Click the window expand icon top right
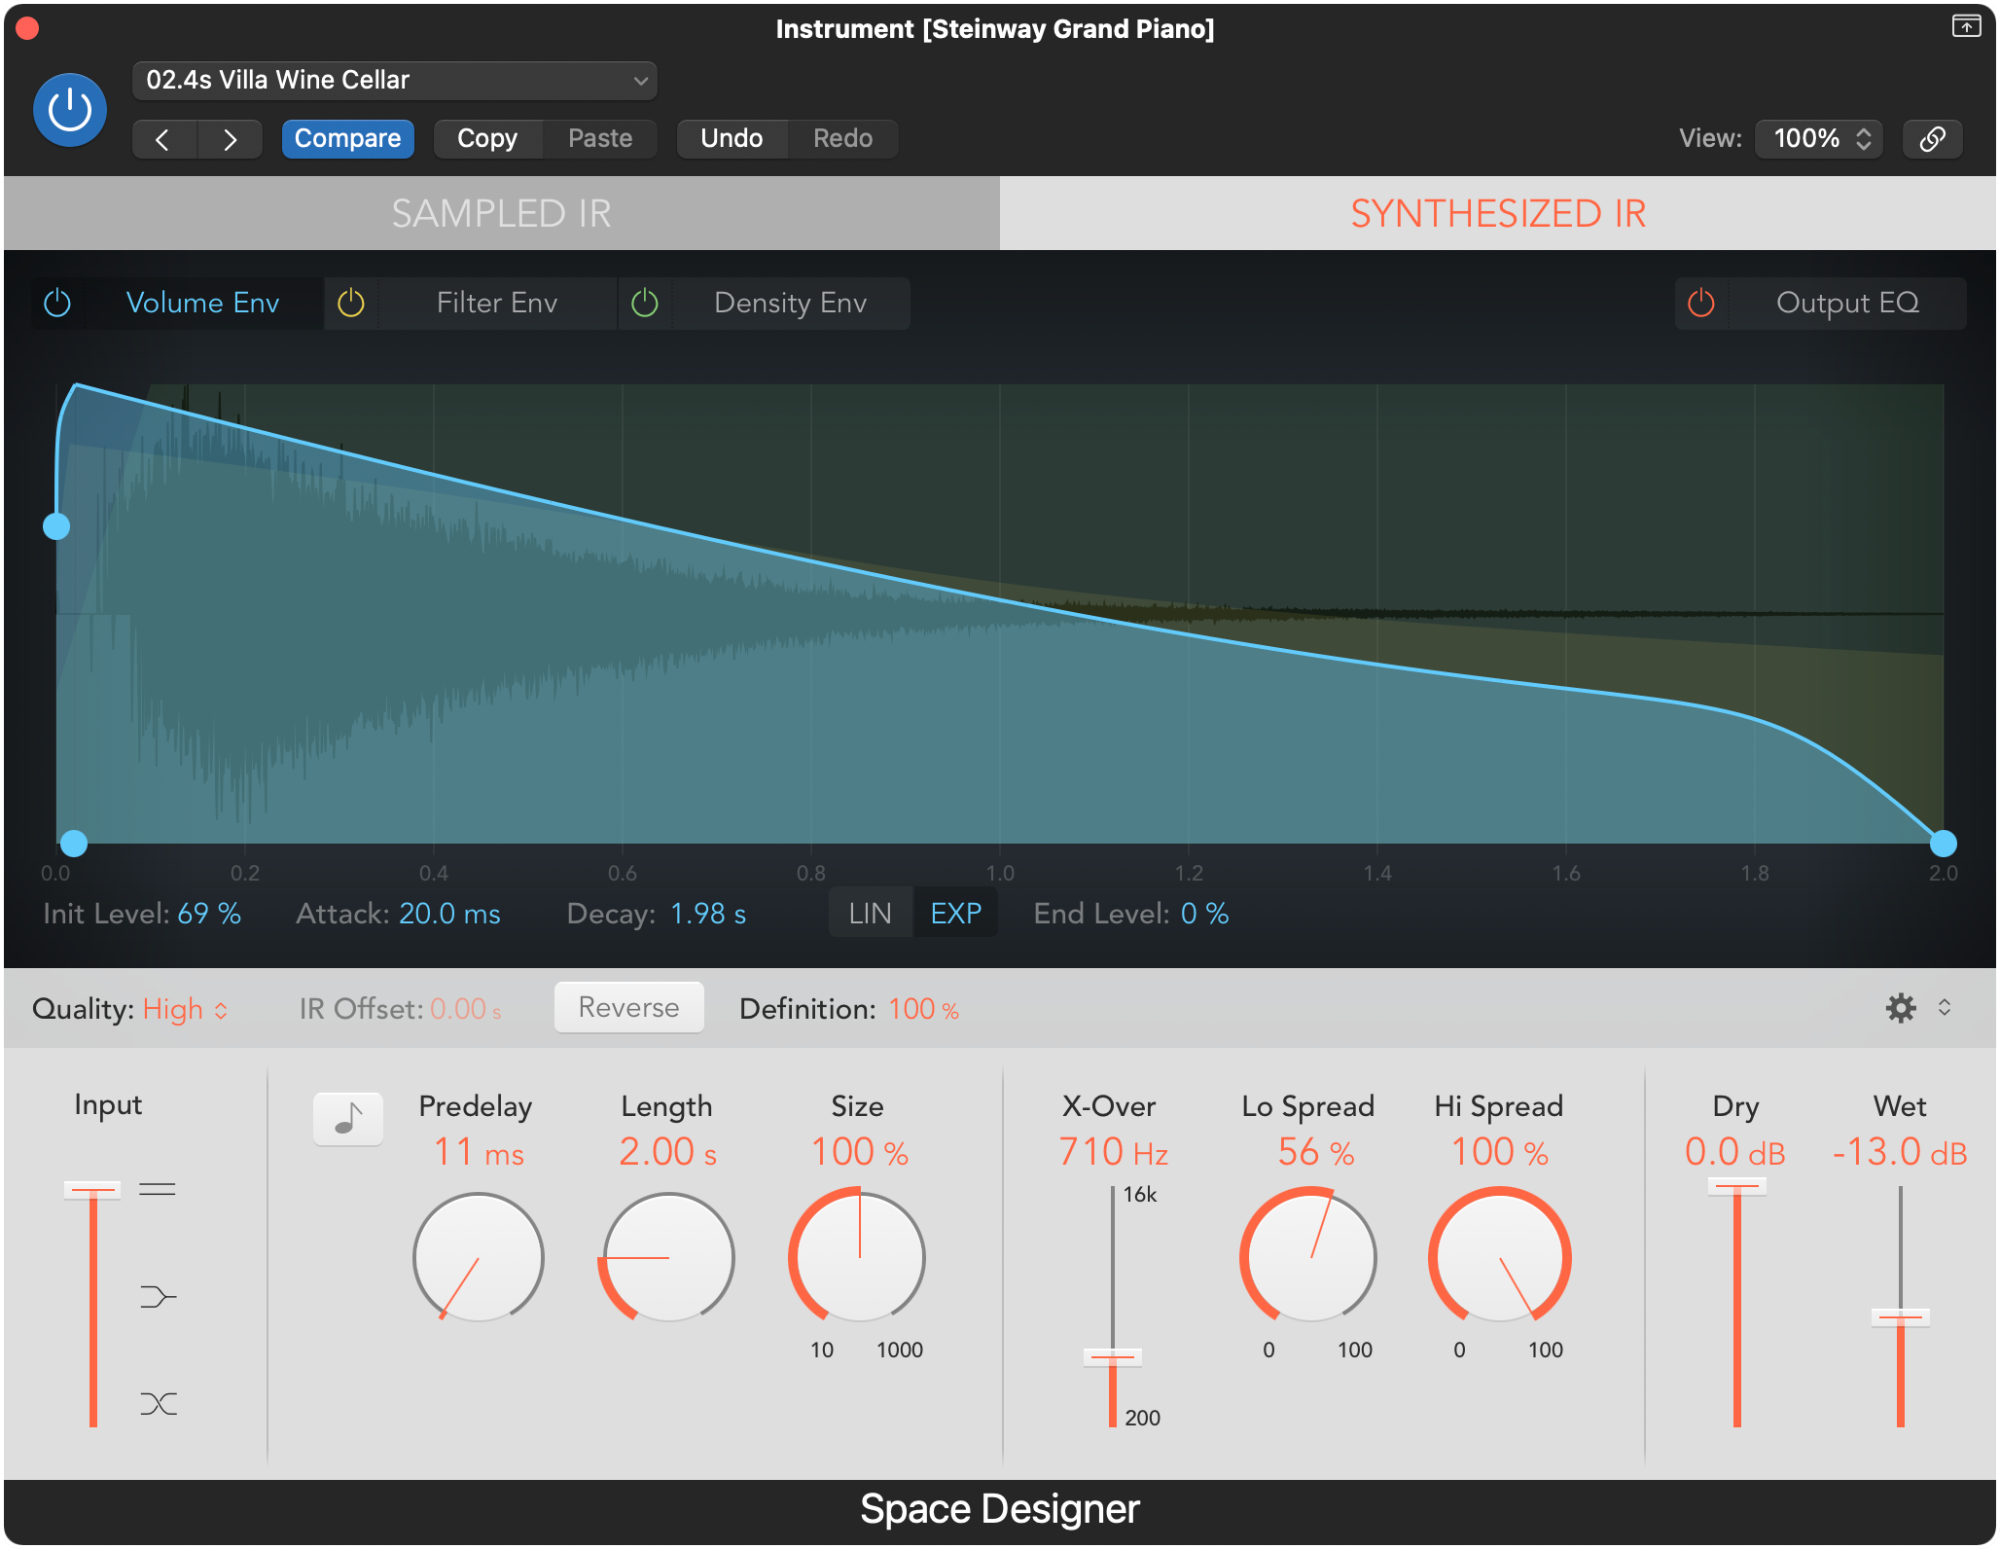 1966,27
